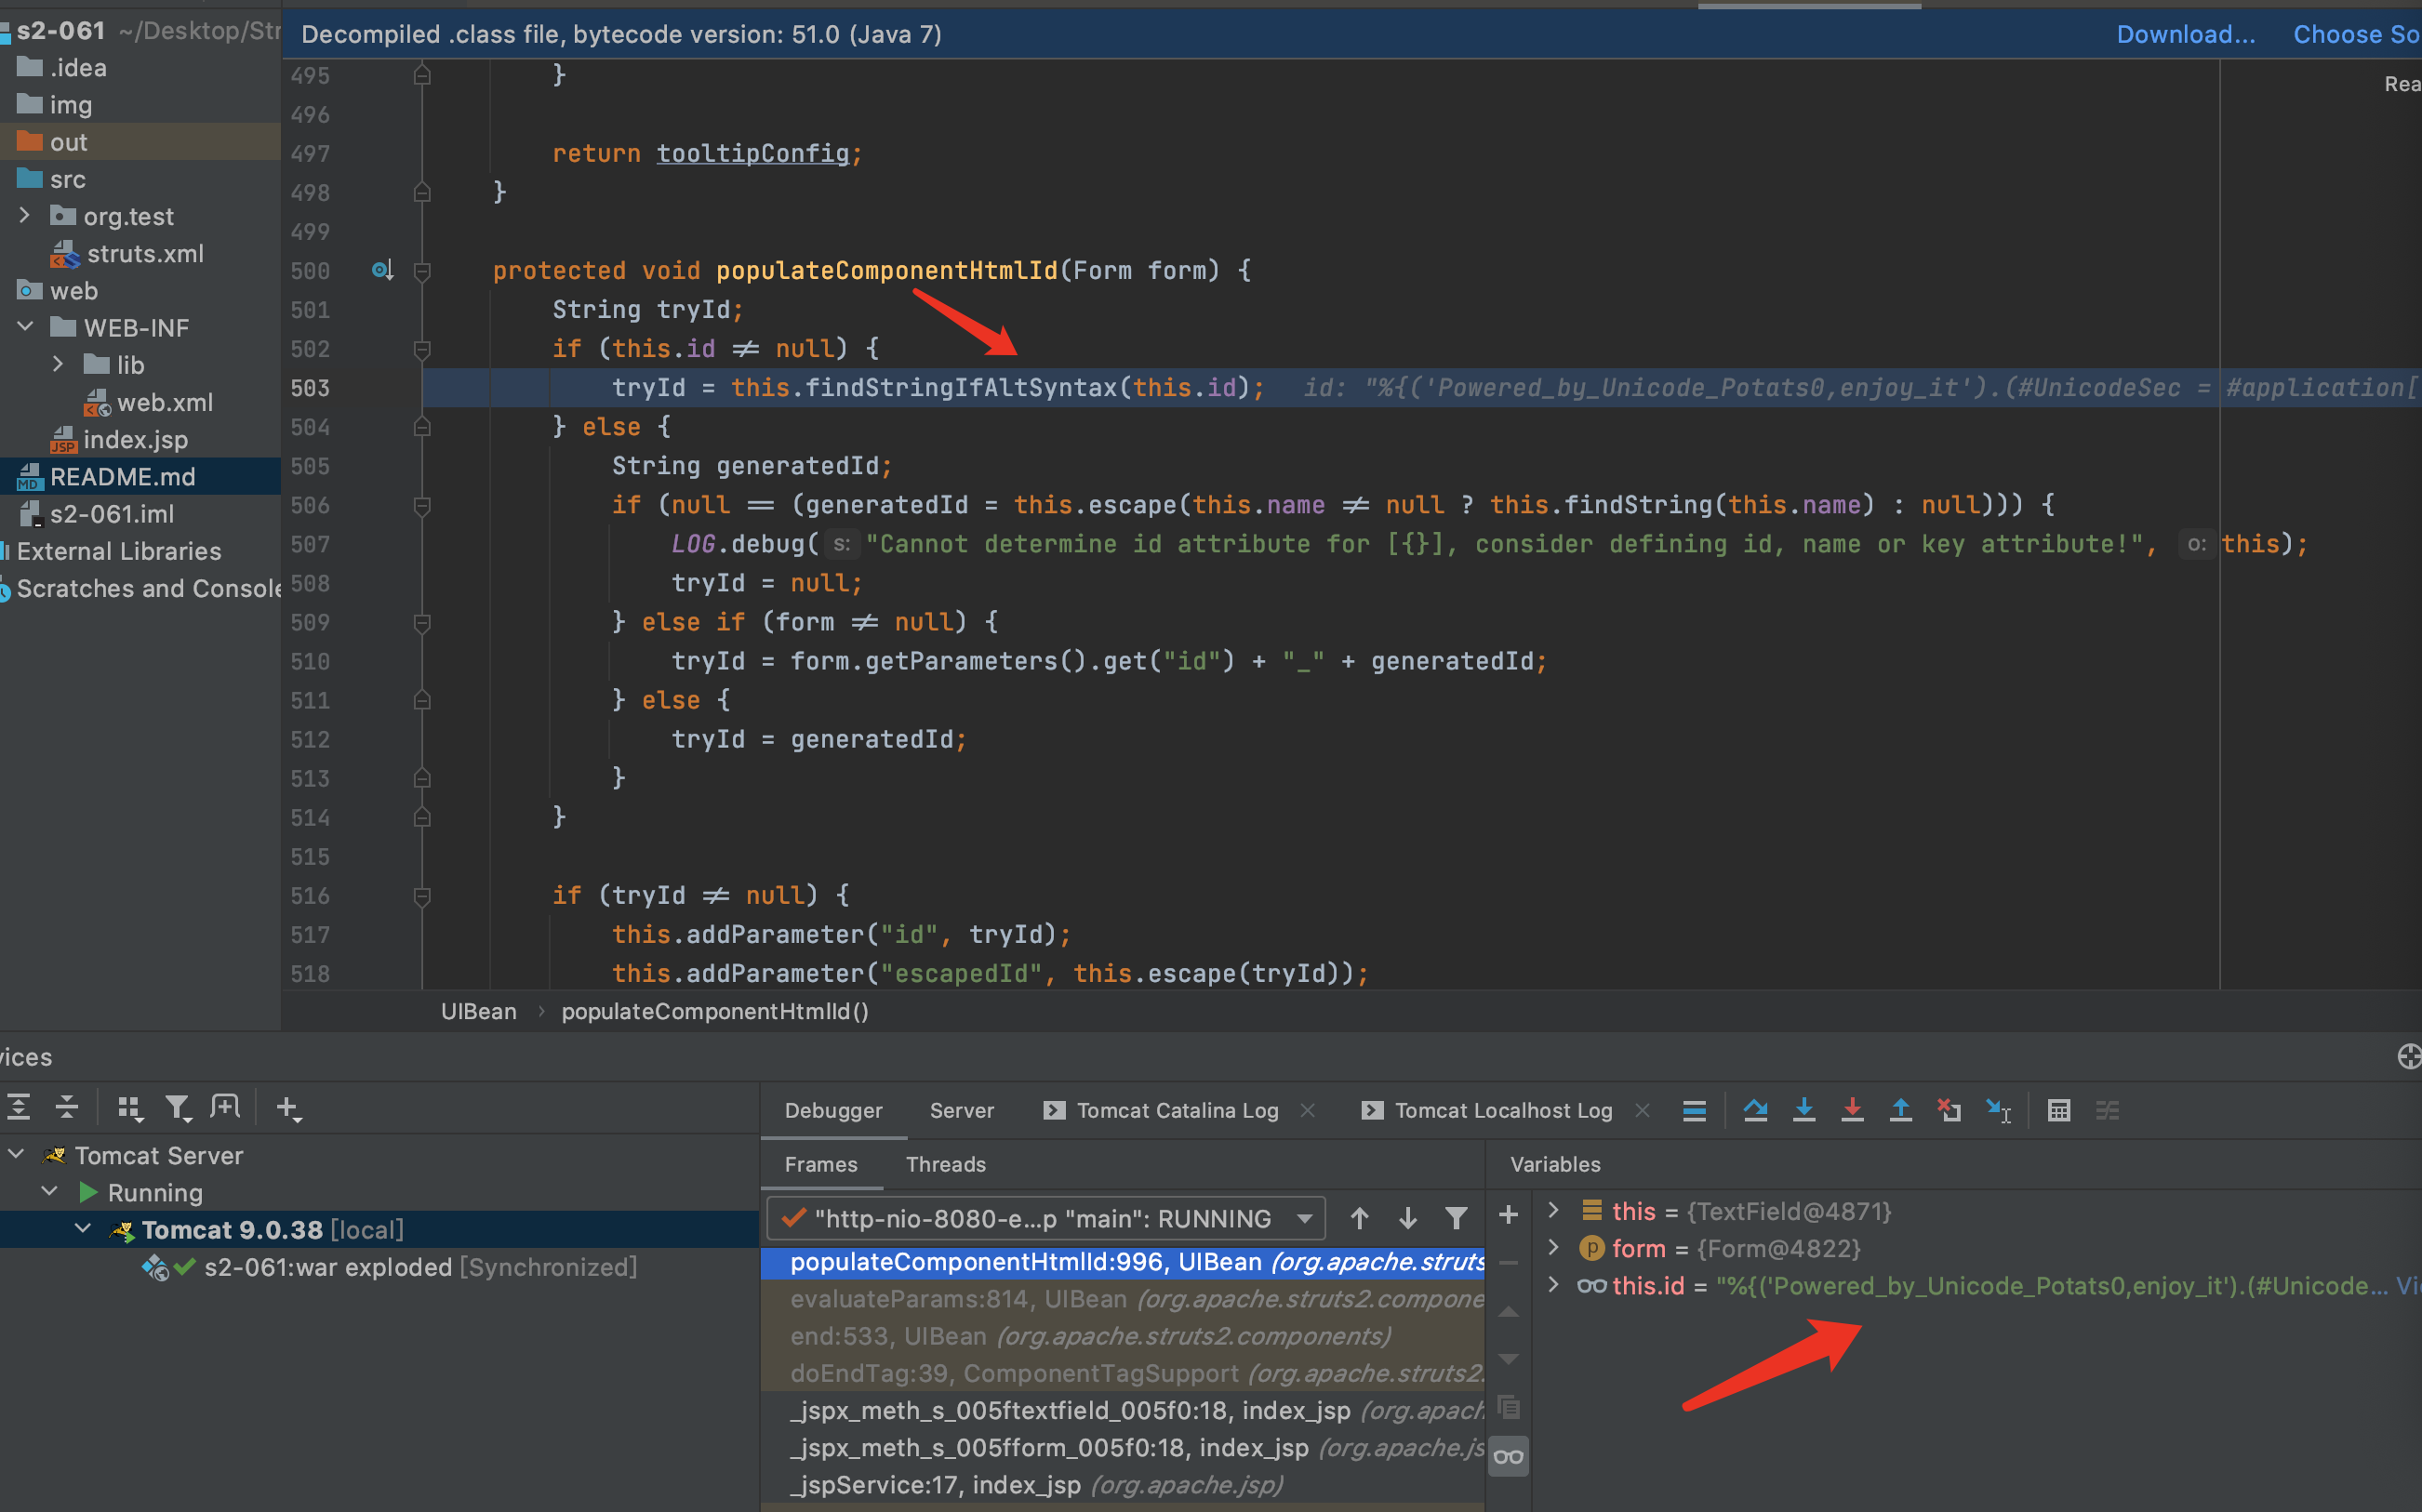
Task: Expand the lib folder
Action: (58, 364)
